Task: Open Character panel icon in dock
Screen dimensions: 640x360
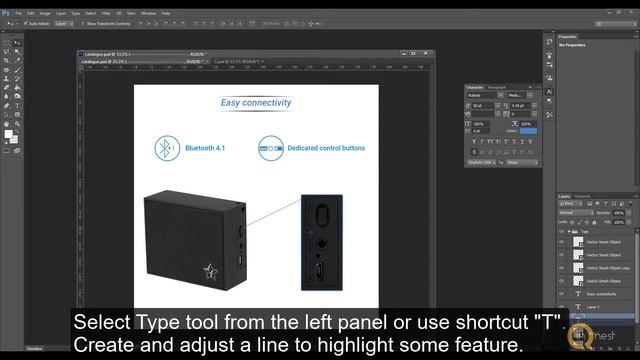Action: (x=549, y=91)
